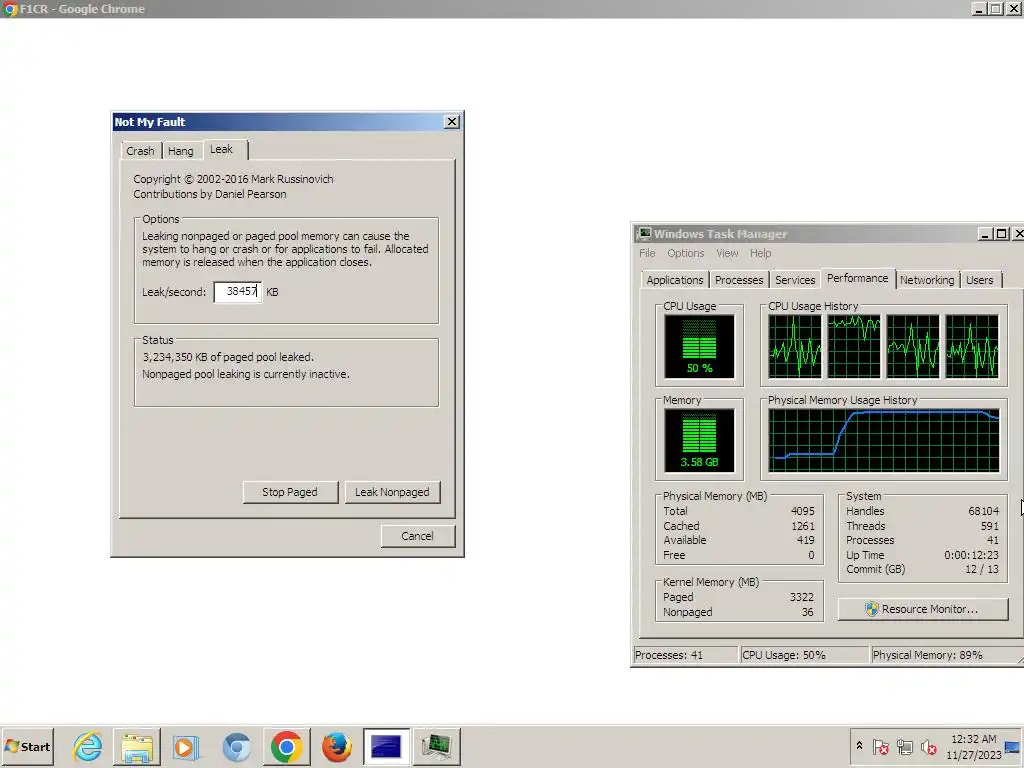Viewport: 1024px width, 768px height.
Task: Switch to the Networking tab
Action: [927, 280]
